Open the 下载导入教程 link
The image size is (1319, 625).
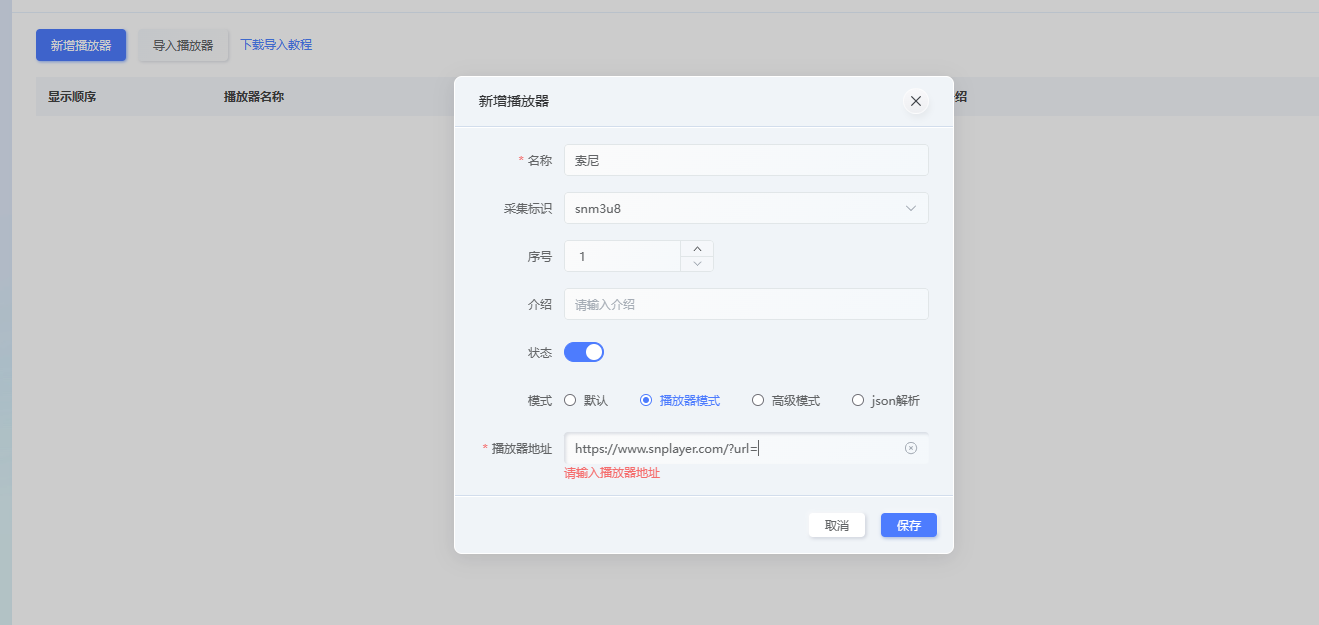(x=276, y=45)
